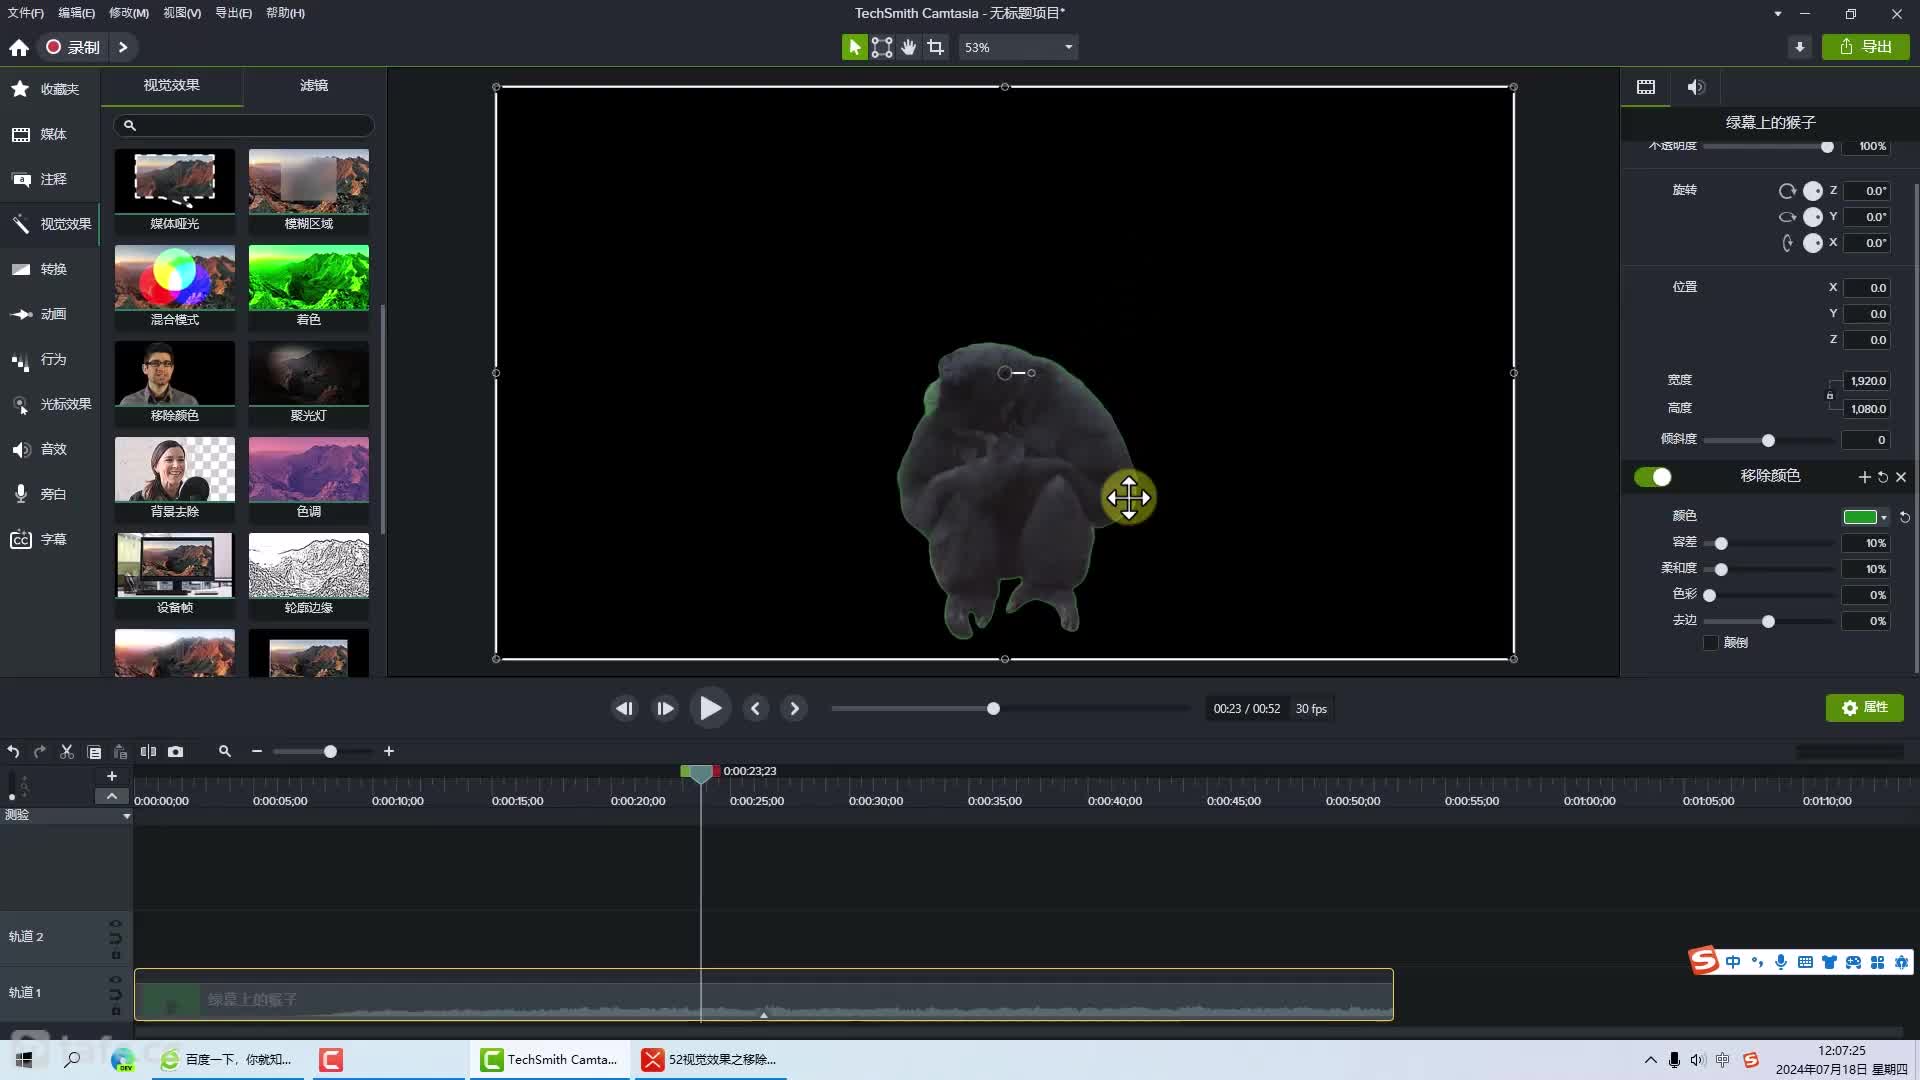Screen dimensions: 1920x1080
Task: Open Media (媒体) bin
Action: coord(50,134)
